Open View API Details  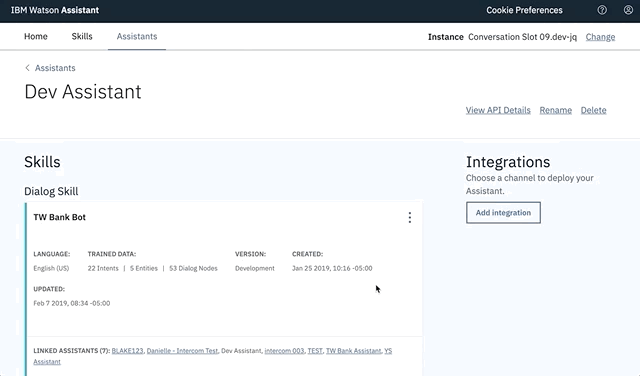click(498, 110)
